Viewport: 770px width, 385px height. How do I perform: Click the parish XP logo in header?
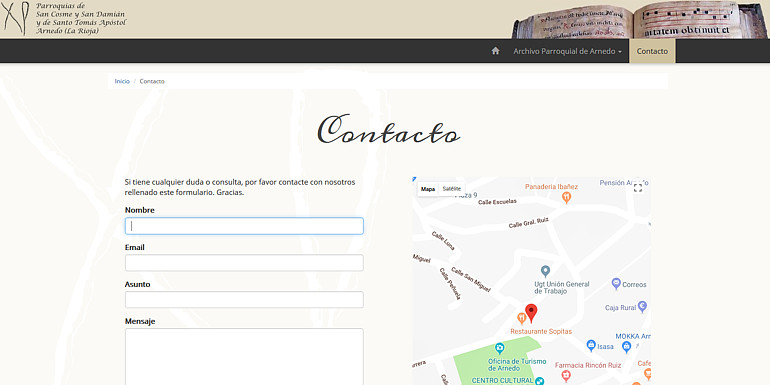click(15, 18)
